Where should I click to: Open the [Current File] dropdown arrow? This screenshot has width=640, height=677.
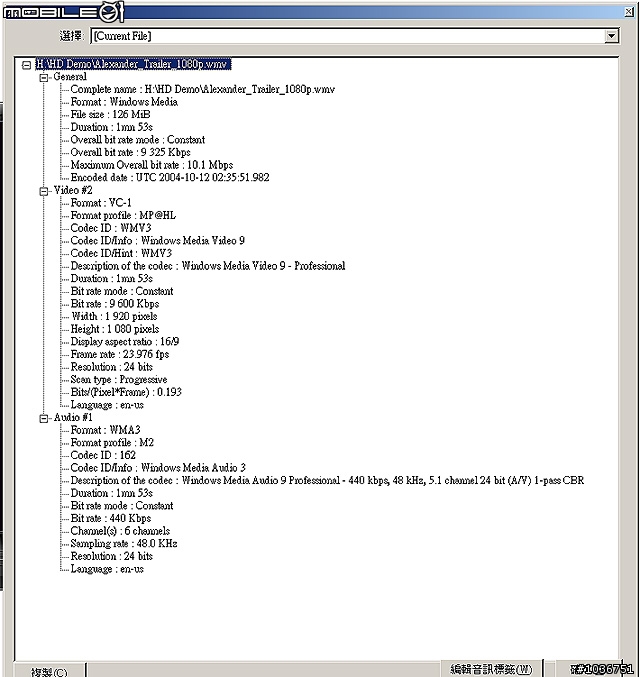pos(611,36)
